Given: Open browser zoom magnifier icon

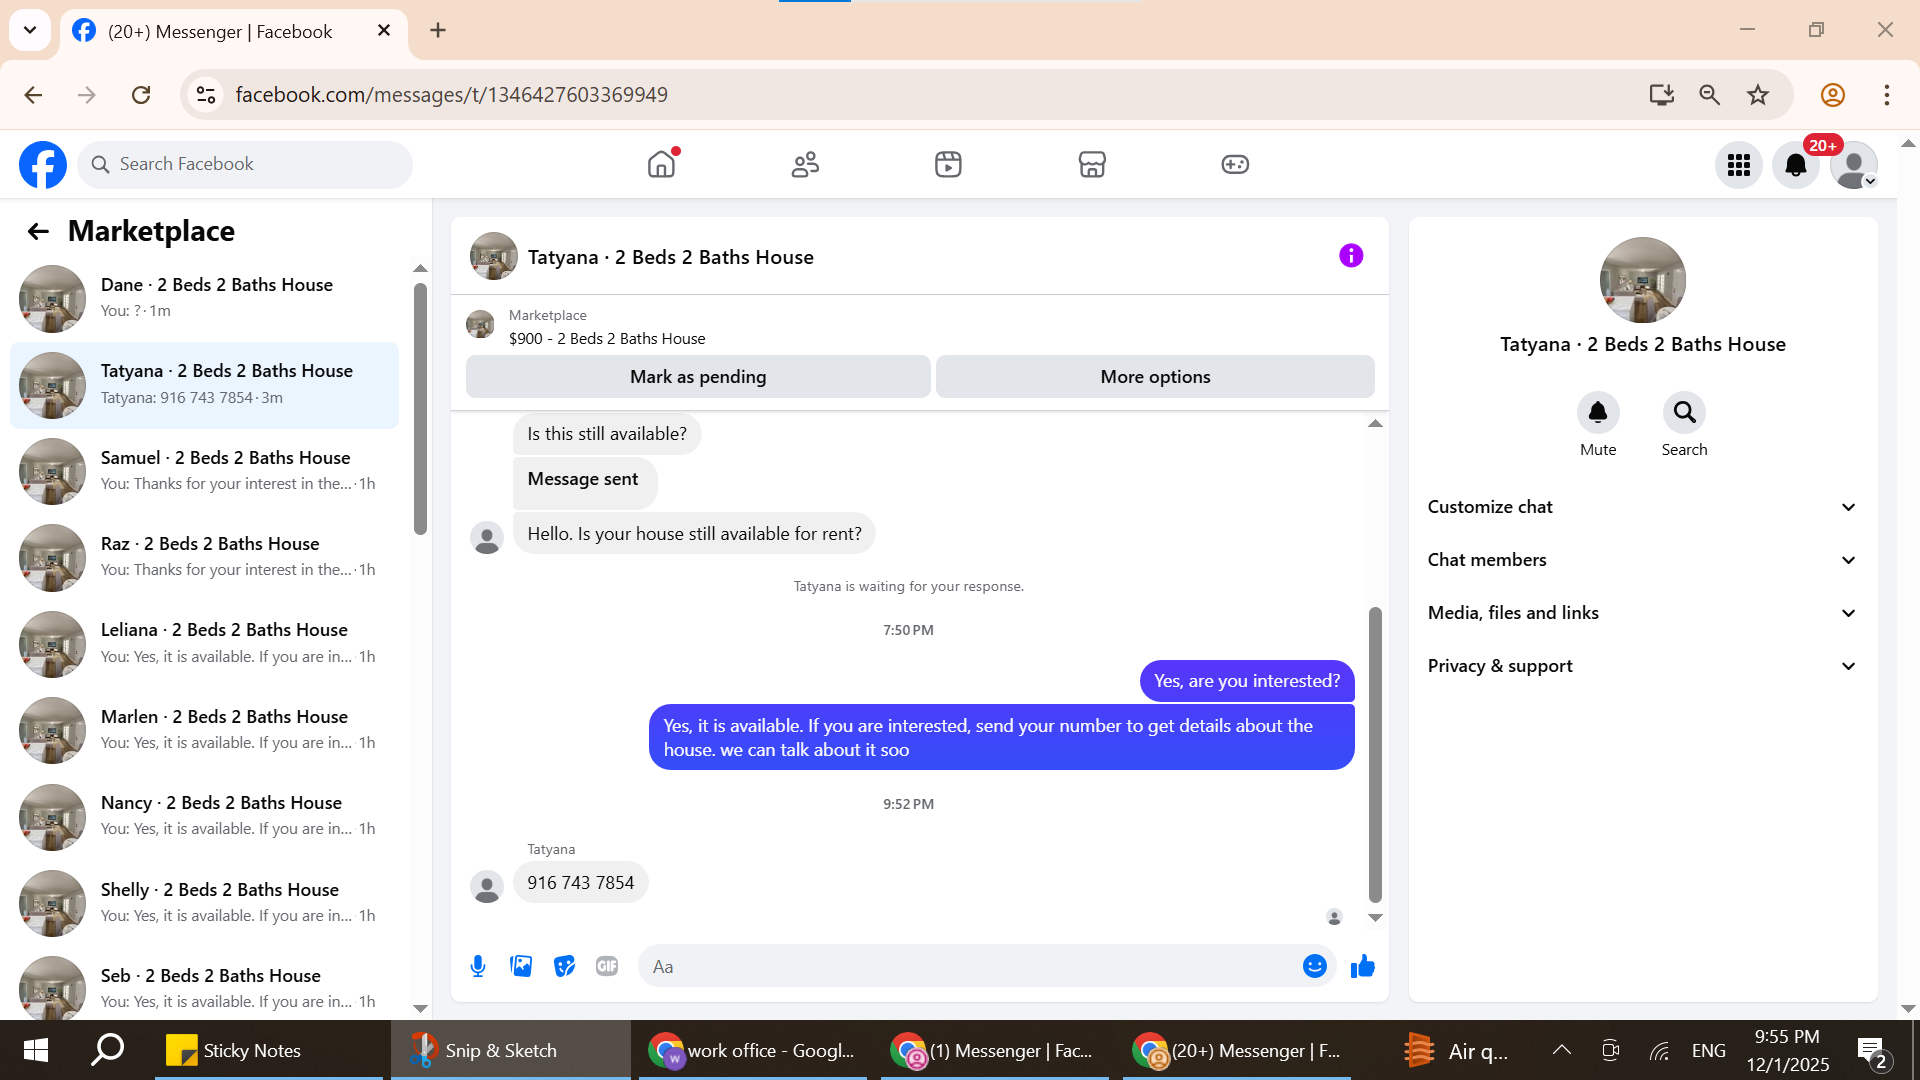Looking at the screenshot, I should pos(1710,95).
